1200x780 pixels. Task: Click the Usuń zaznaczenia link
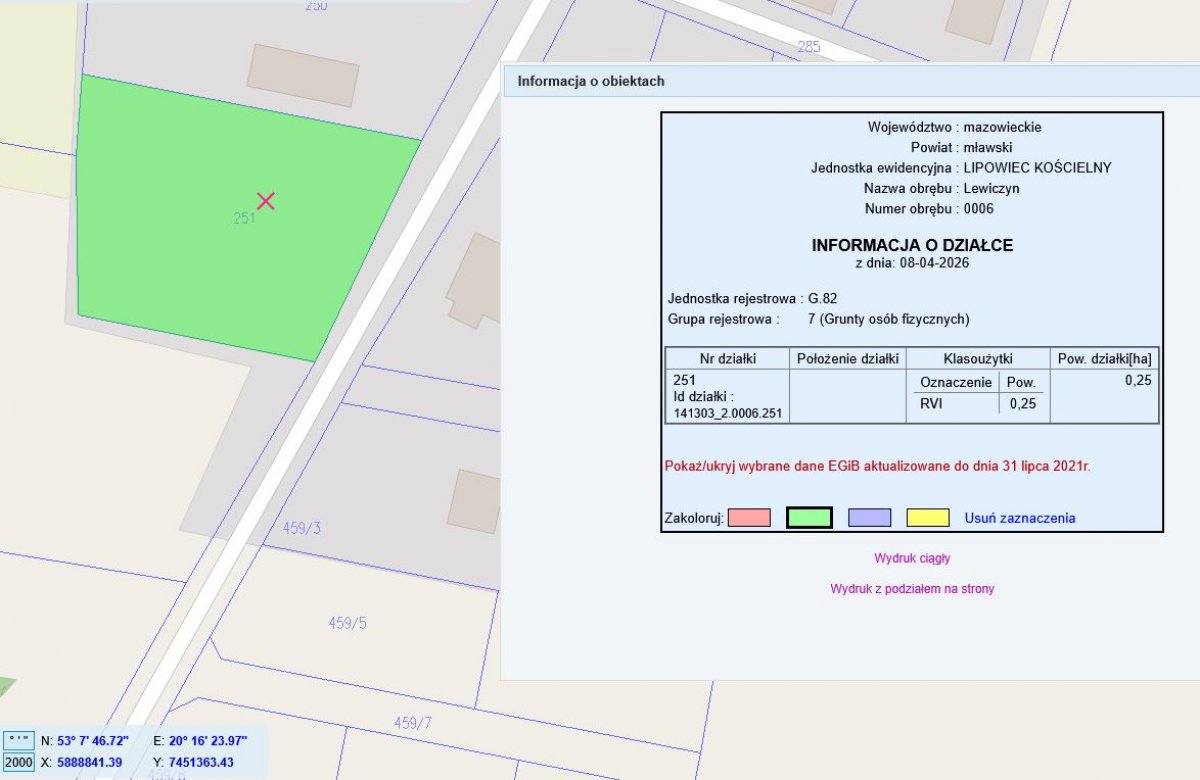[x=1019, y=518]
